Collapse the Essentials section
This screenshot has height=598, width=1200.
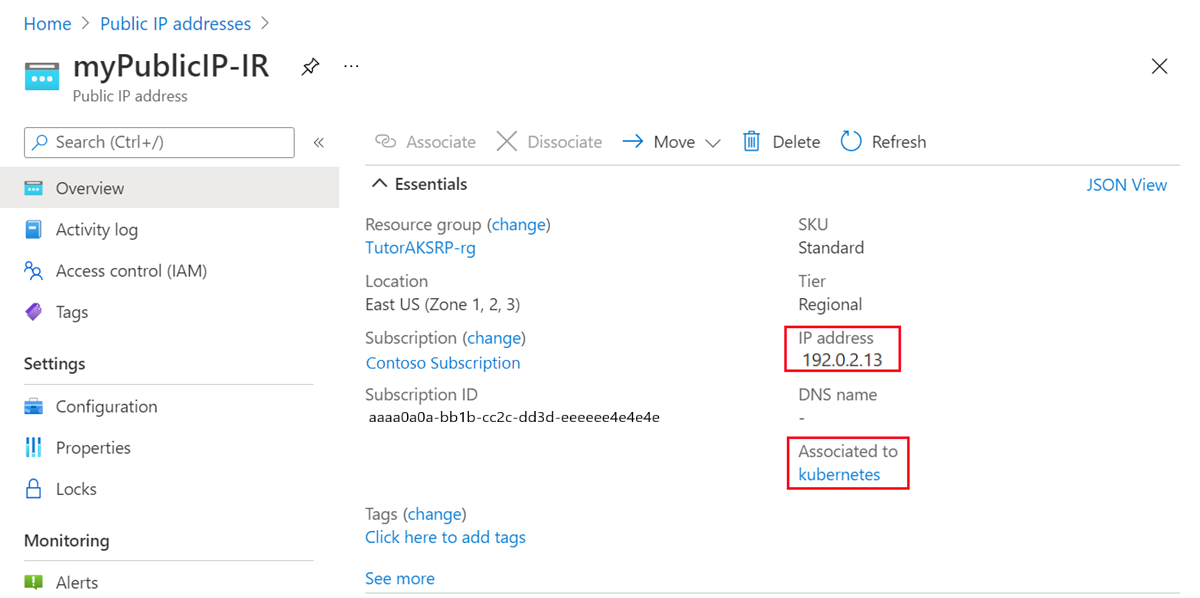(x=380, y=184)
